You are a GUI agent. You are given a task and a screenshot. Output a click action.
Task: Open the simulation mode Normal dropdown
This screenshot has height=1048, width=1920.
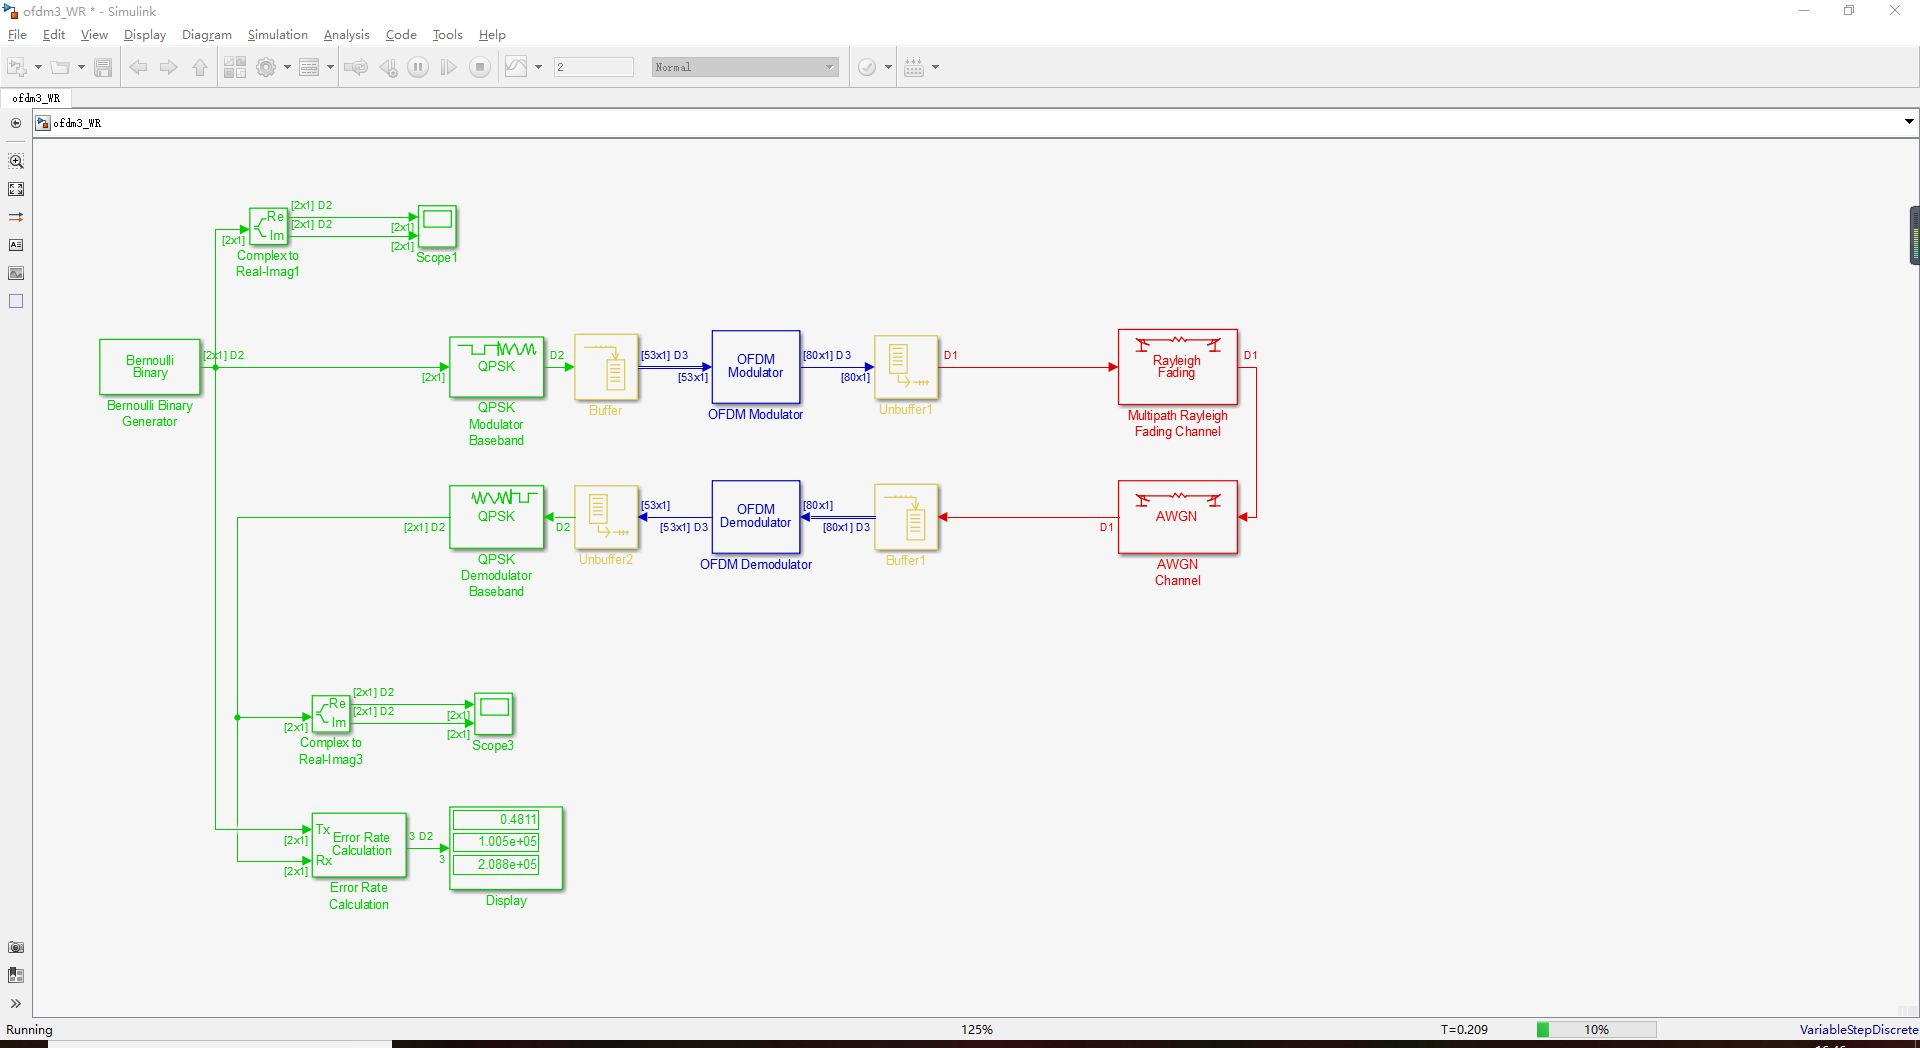745,67
